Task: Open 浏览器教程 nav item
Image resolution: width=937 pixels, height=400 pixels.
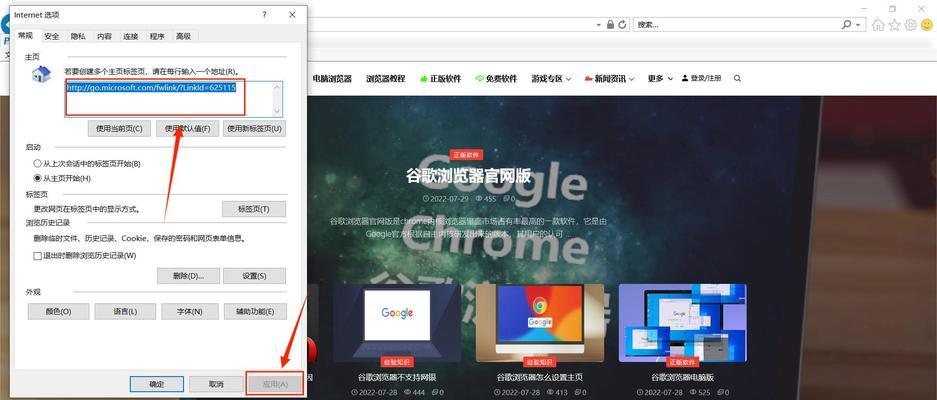Action: [385, 78]
